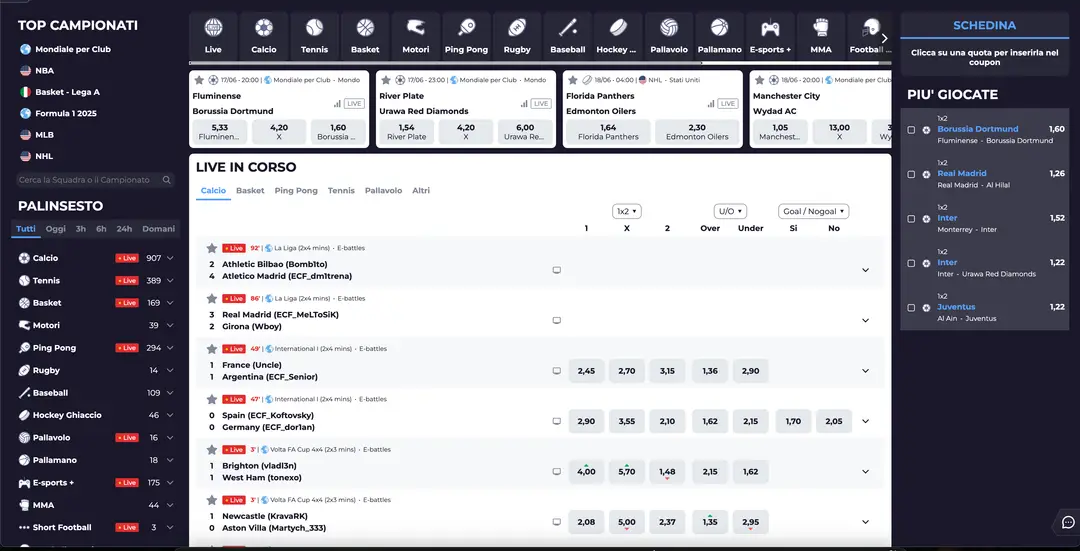Screen dimensions: 1080x551
Task: Open Hockey Ghiaccio in sidebar
Action: click(x=67, y=415)
